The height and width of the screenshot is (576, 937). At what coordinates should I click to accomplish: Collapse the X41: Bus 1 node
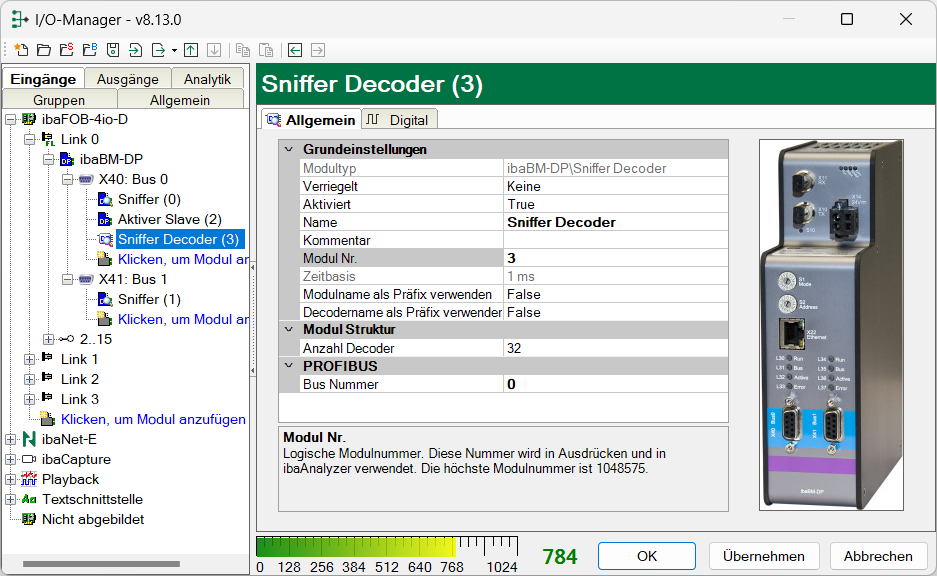[68, 280]
